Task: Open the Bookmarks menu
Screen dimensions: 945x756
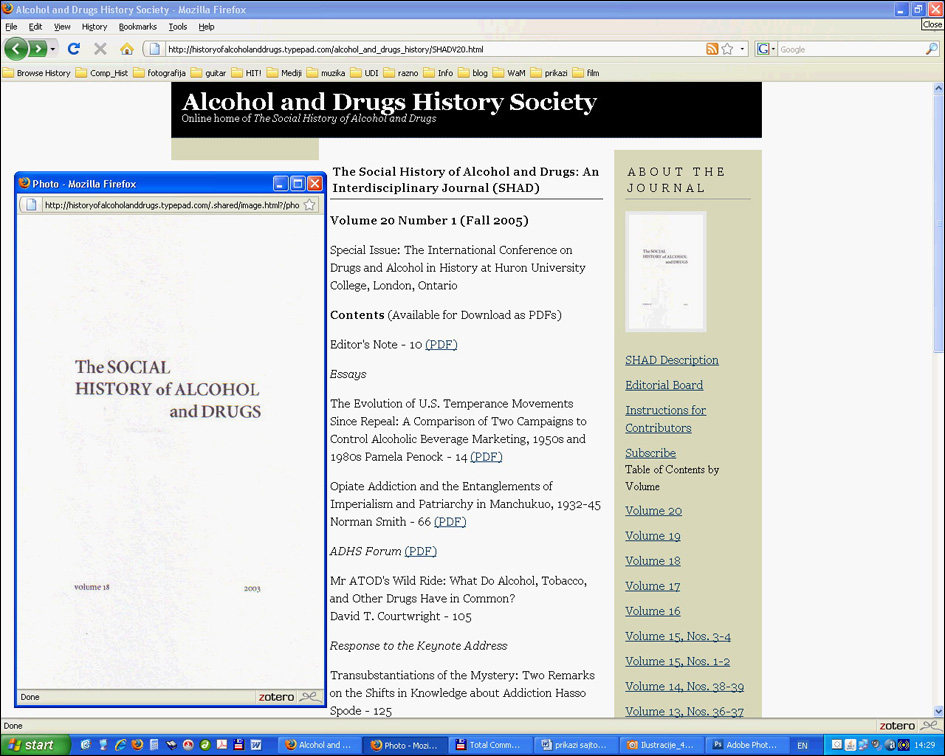Action: pos(137,27)
